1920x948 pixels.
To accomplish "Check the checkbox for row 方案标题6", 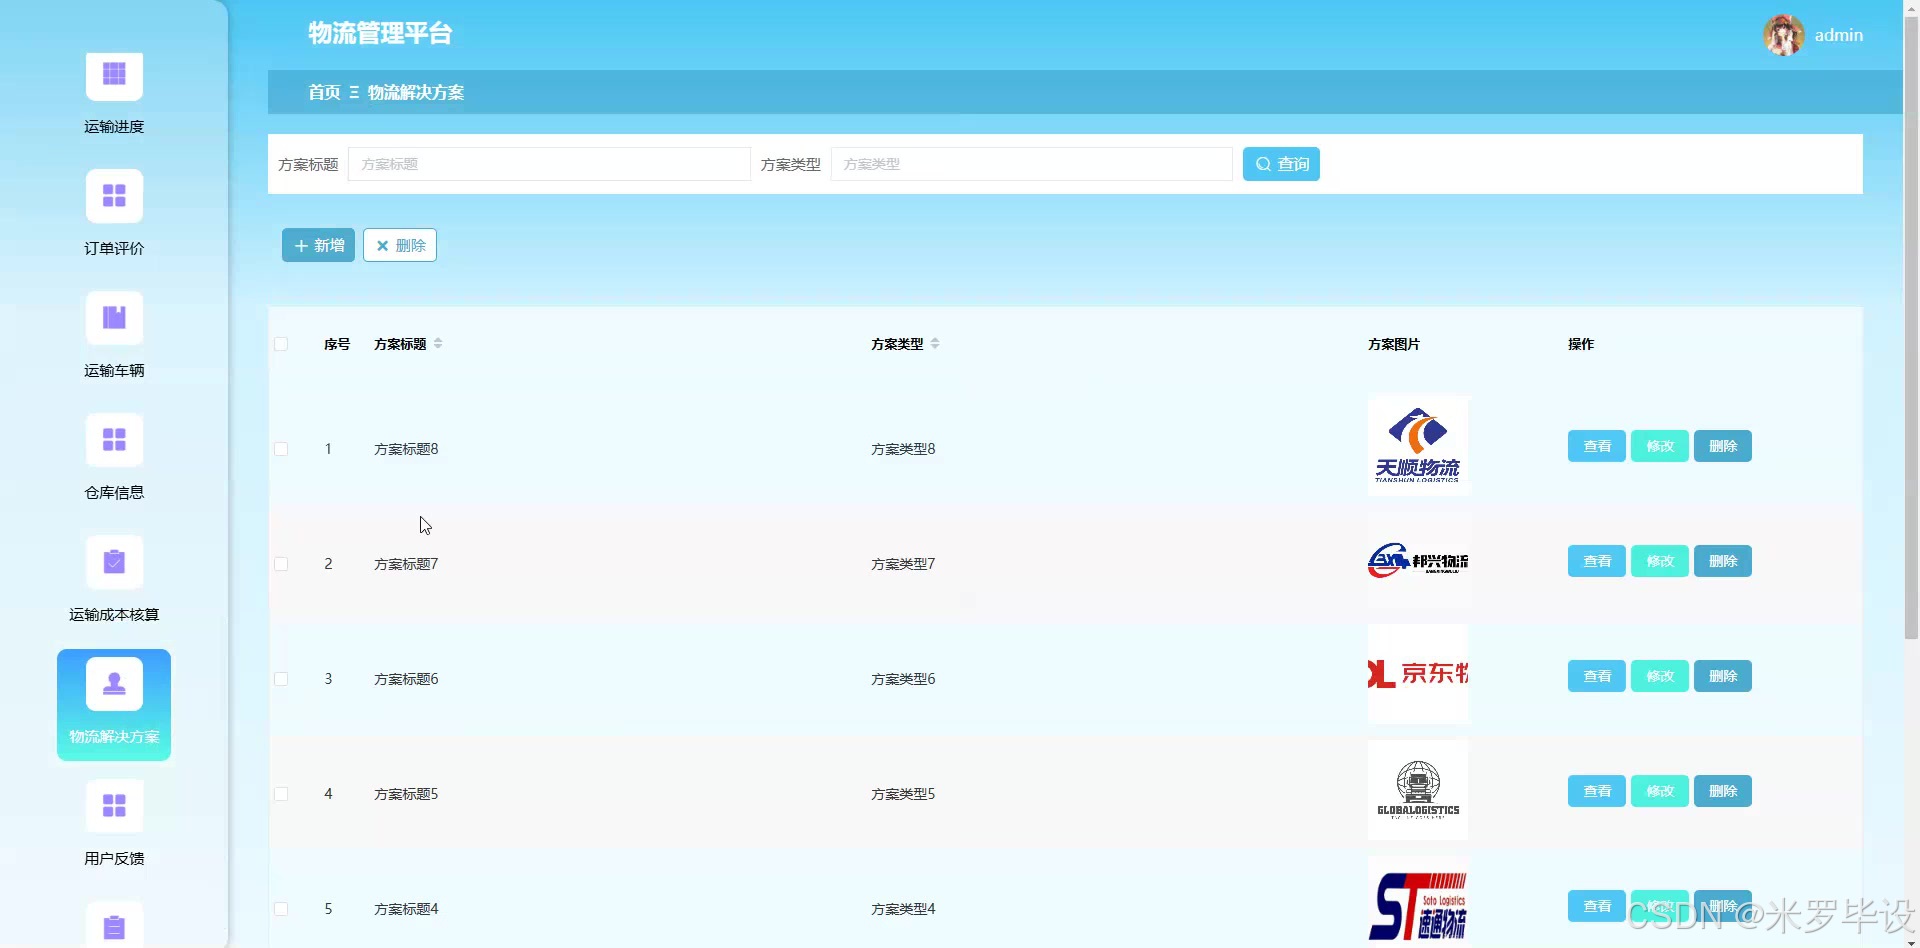I will click(x=281, y=679).
